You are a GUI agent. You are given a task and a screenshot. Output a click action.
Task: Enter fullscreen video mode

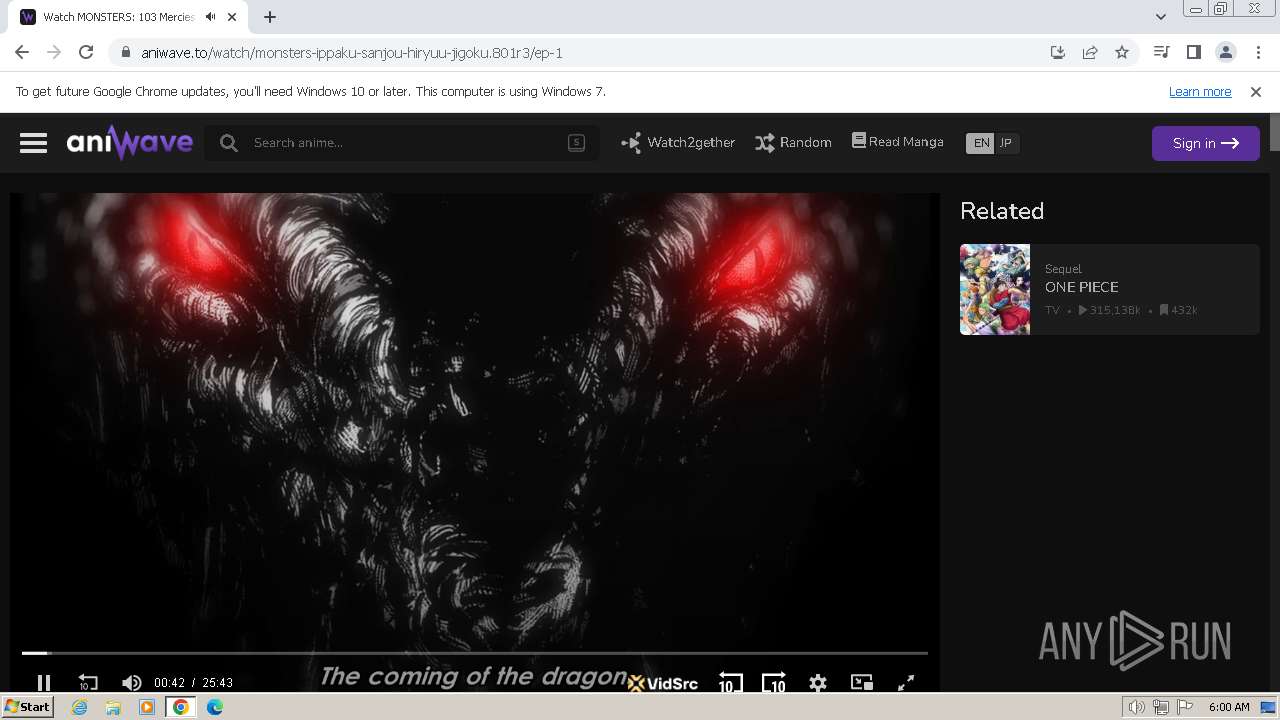(906, 683)
